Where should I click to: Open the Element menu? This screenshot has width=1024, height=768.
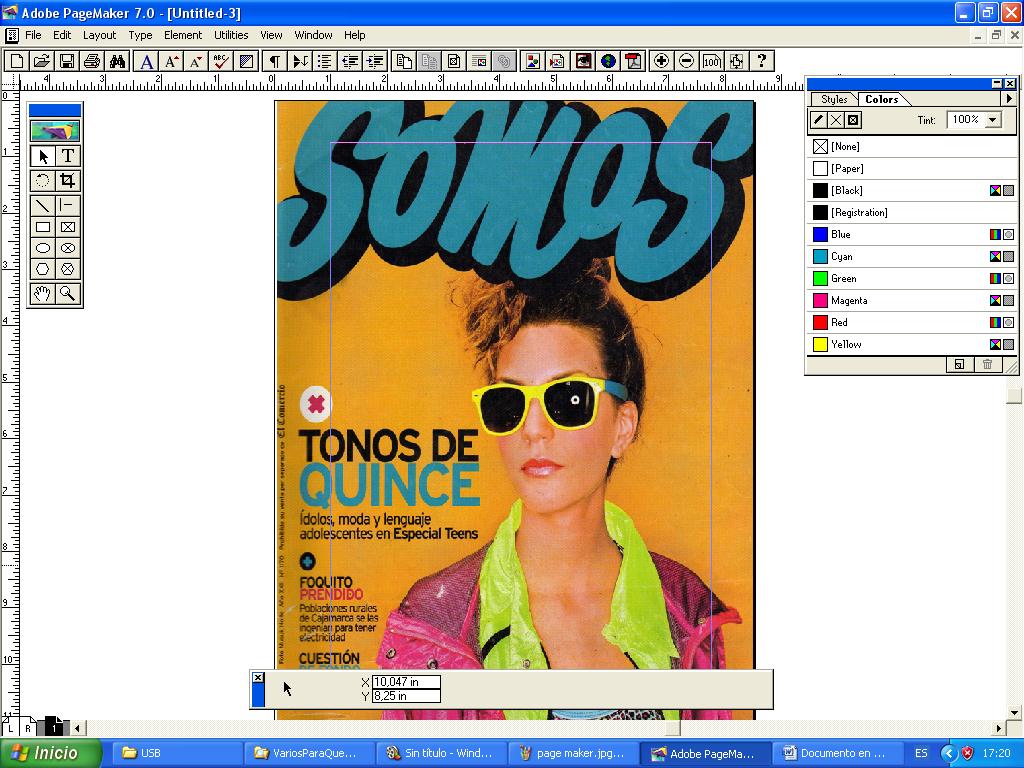point(182,35)
